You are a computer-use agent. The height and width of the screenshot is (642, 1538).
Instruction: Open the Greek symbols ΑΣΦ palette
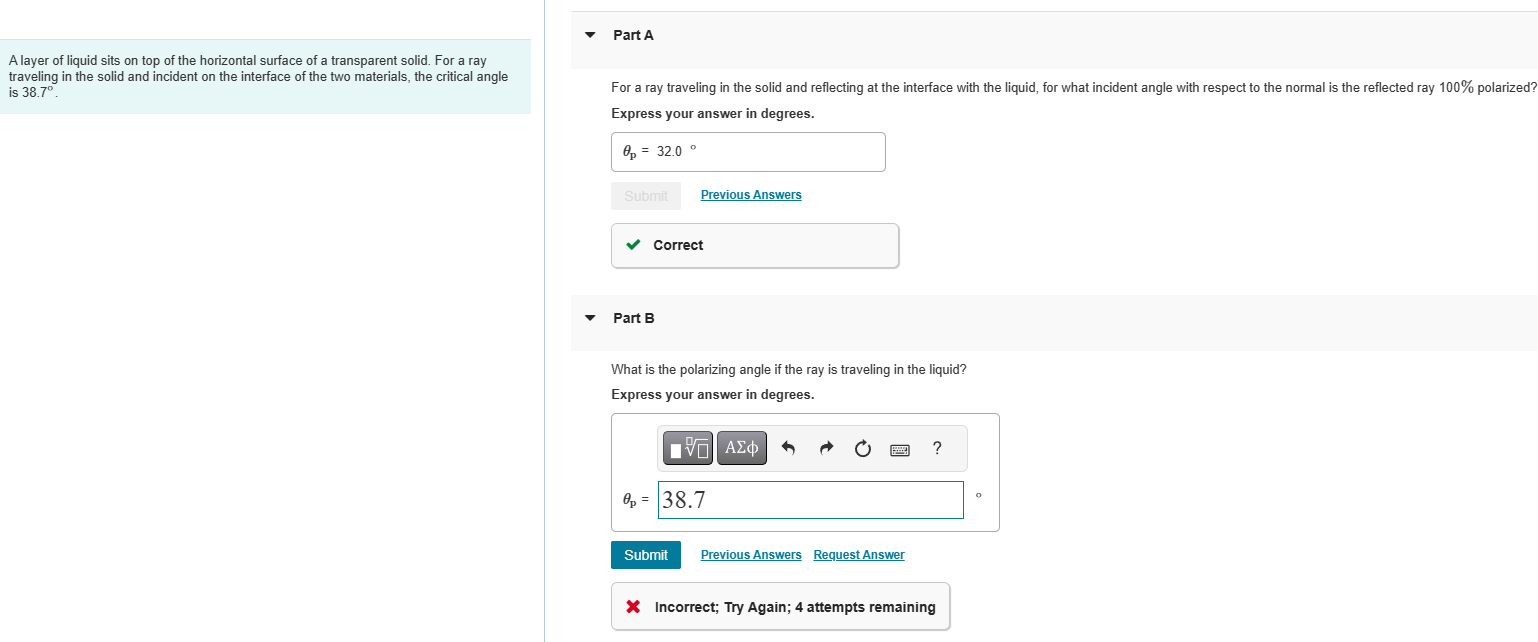tap(741, 449)
